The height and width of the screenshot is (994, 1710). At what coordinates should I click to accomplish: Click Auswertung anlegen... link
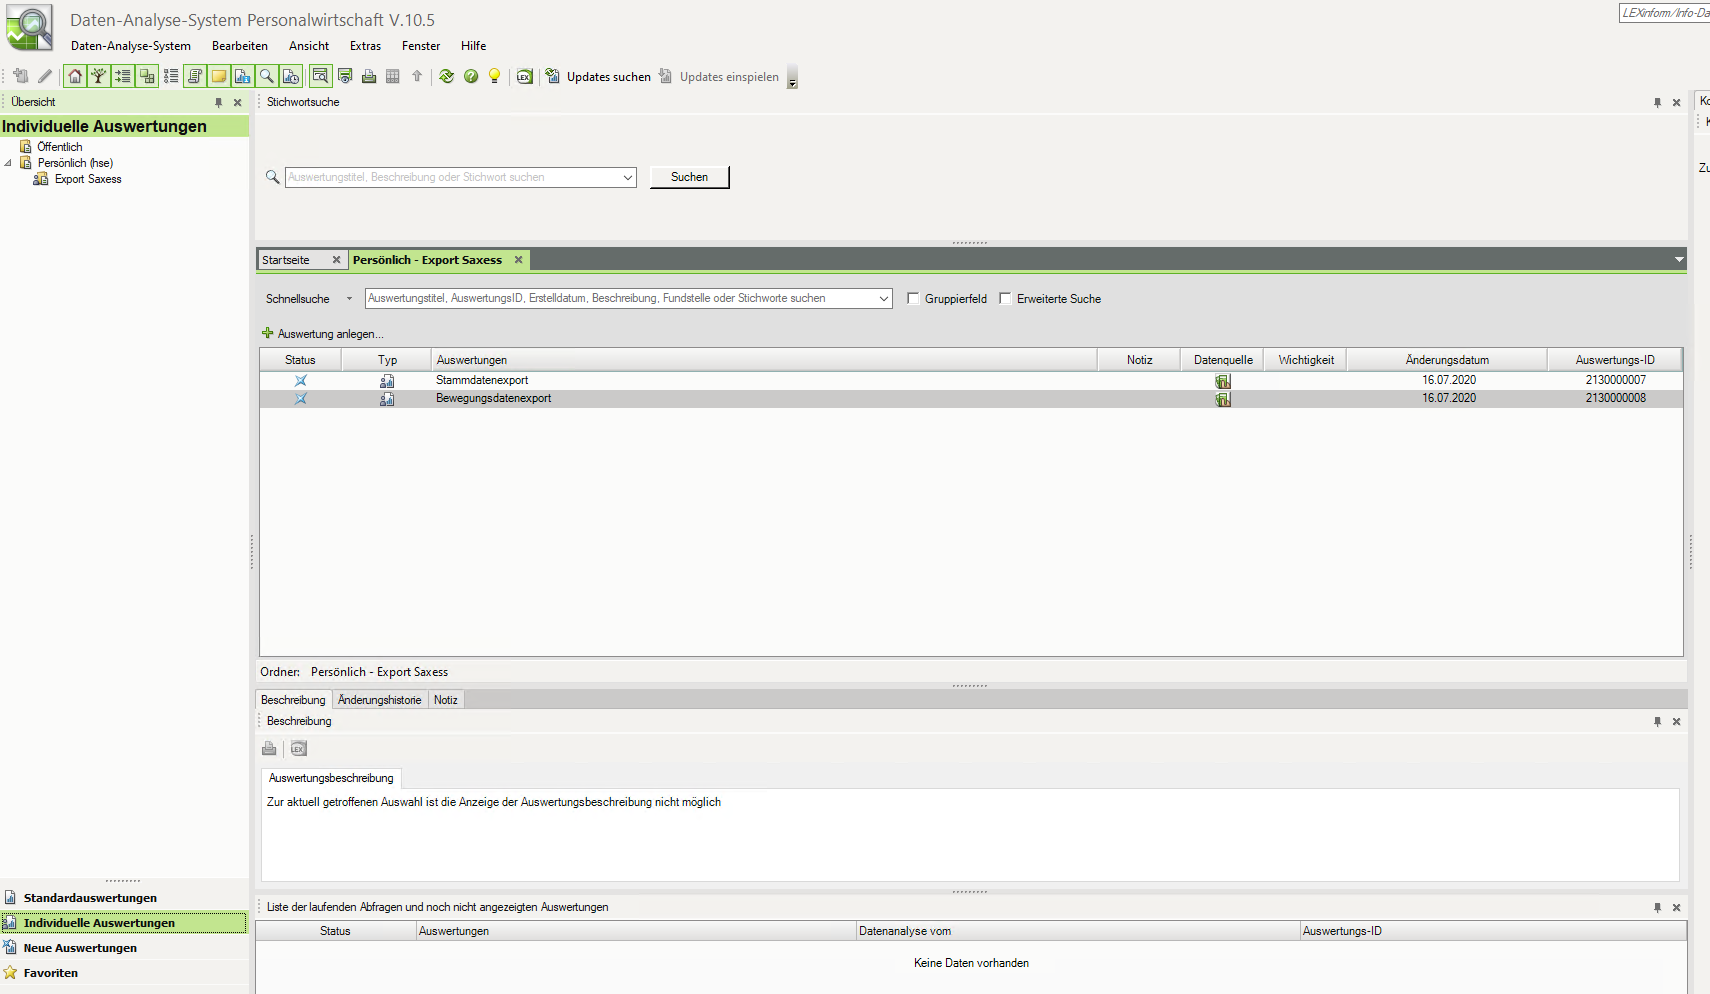[330, 334]
